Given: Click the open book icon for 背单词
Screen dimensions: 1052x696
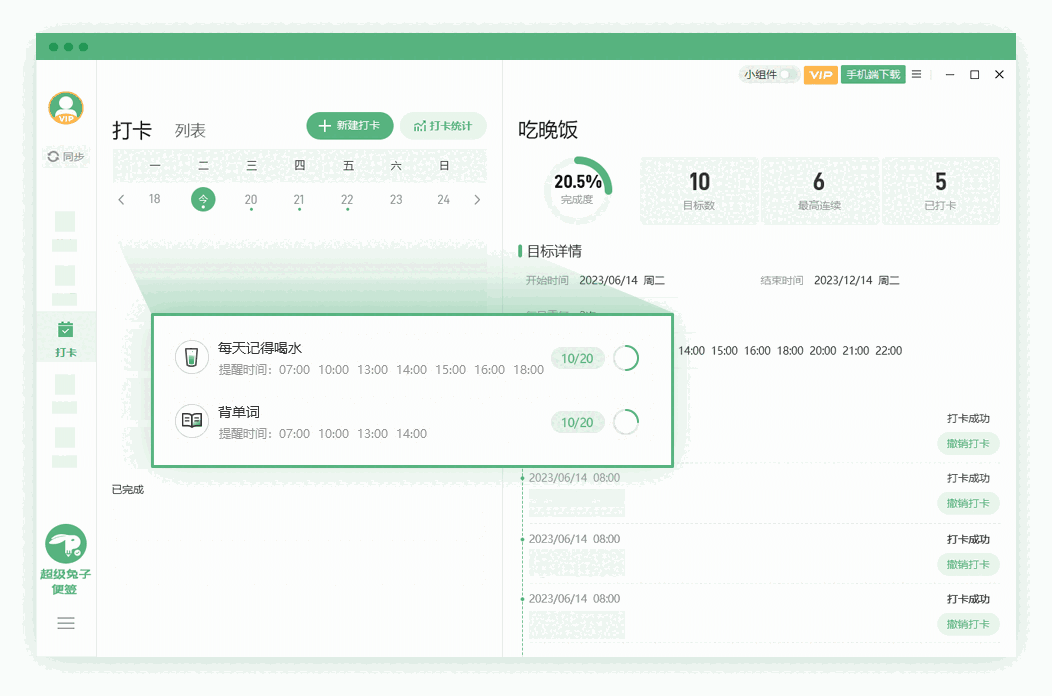Looking at the screenshot, I should (x=191, y=421).
